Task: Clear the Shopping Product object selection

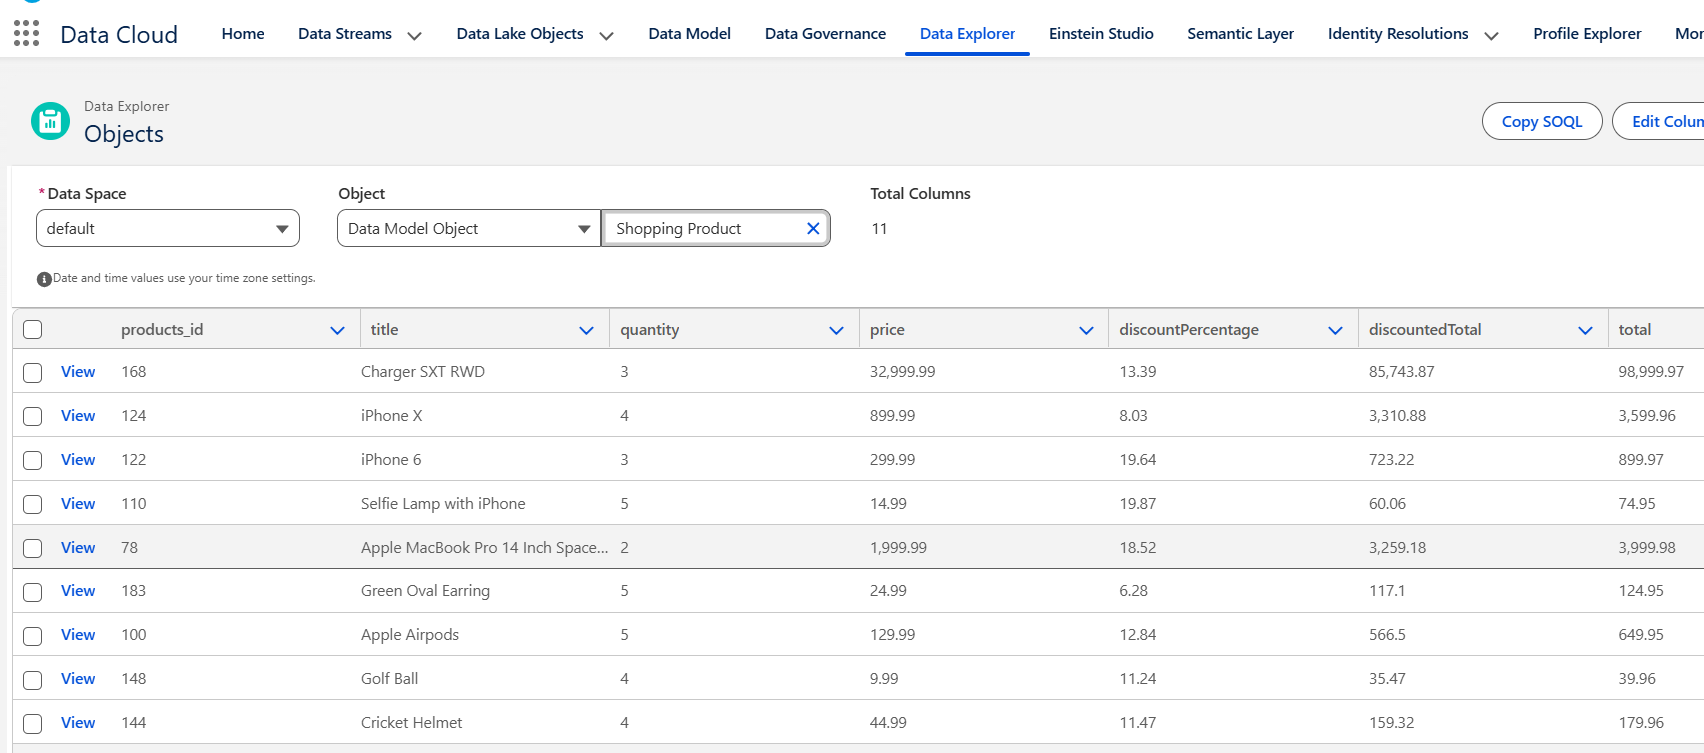Action: click(813, 229)
